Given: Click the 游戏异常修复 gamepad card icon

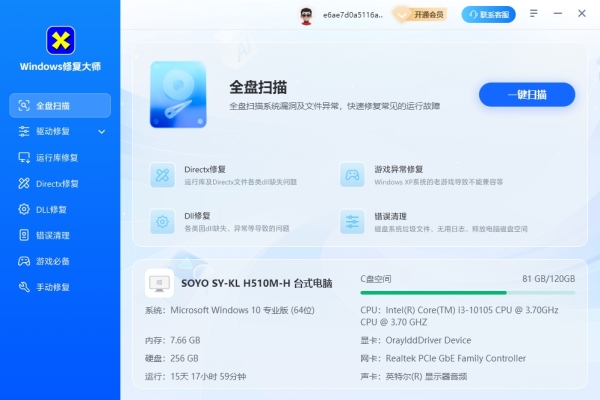Looking at the screenshot, I should tap(352, 175).
